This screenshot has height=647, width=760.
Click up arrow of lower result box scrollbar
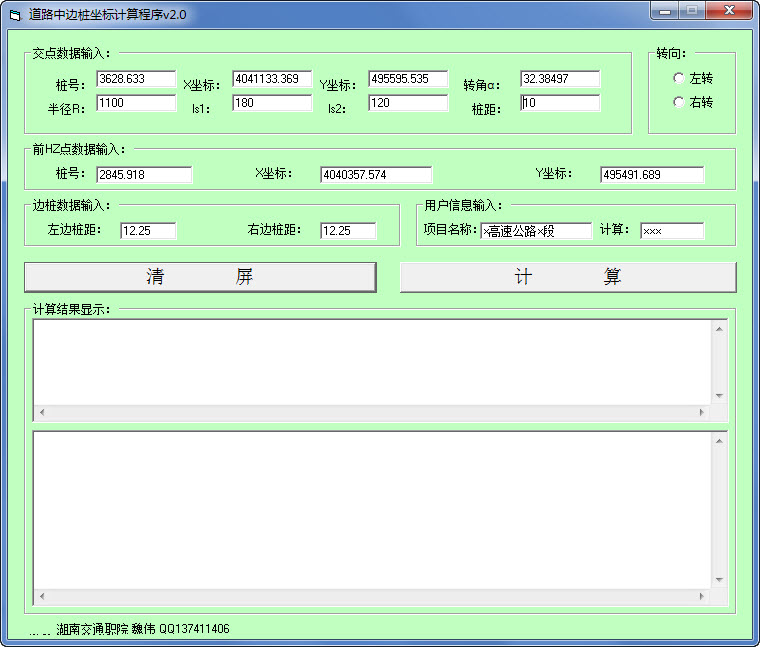[x=719, y=441]
